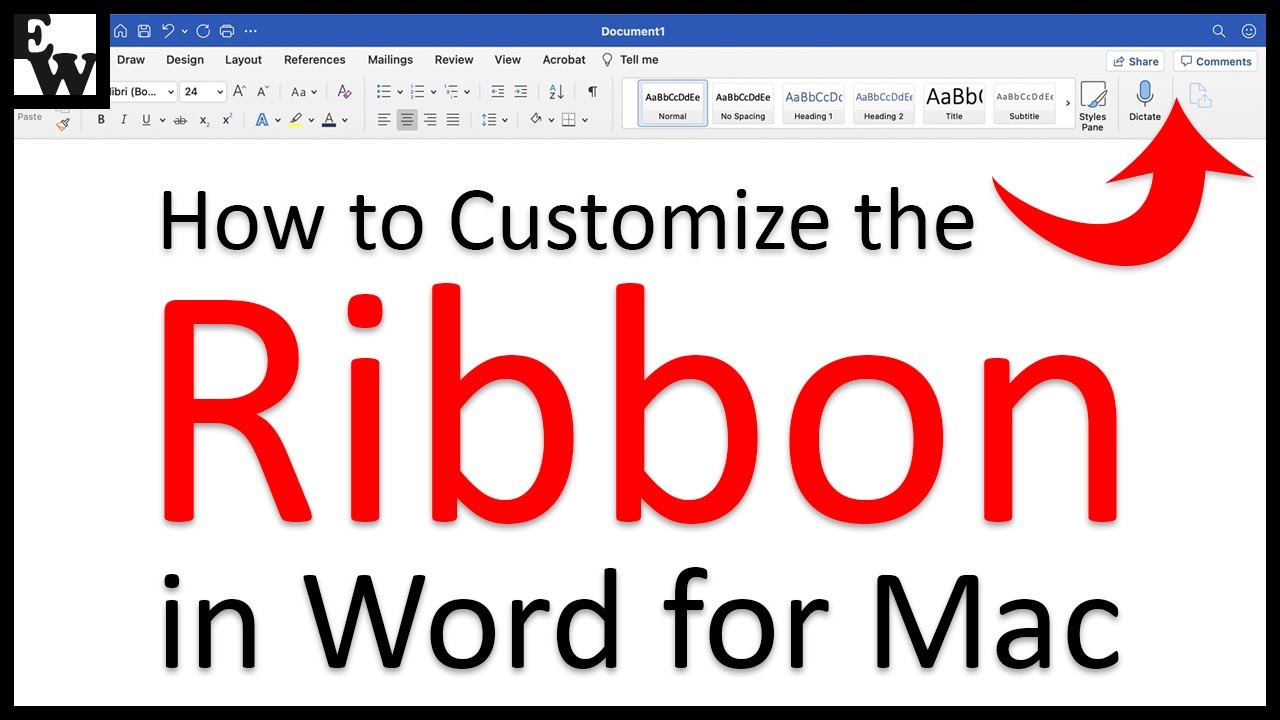
Task: Click the Share button
Action: [x=1135, y=61]
